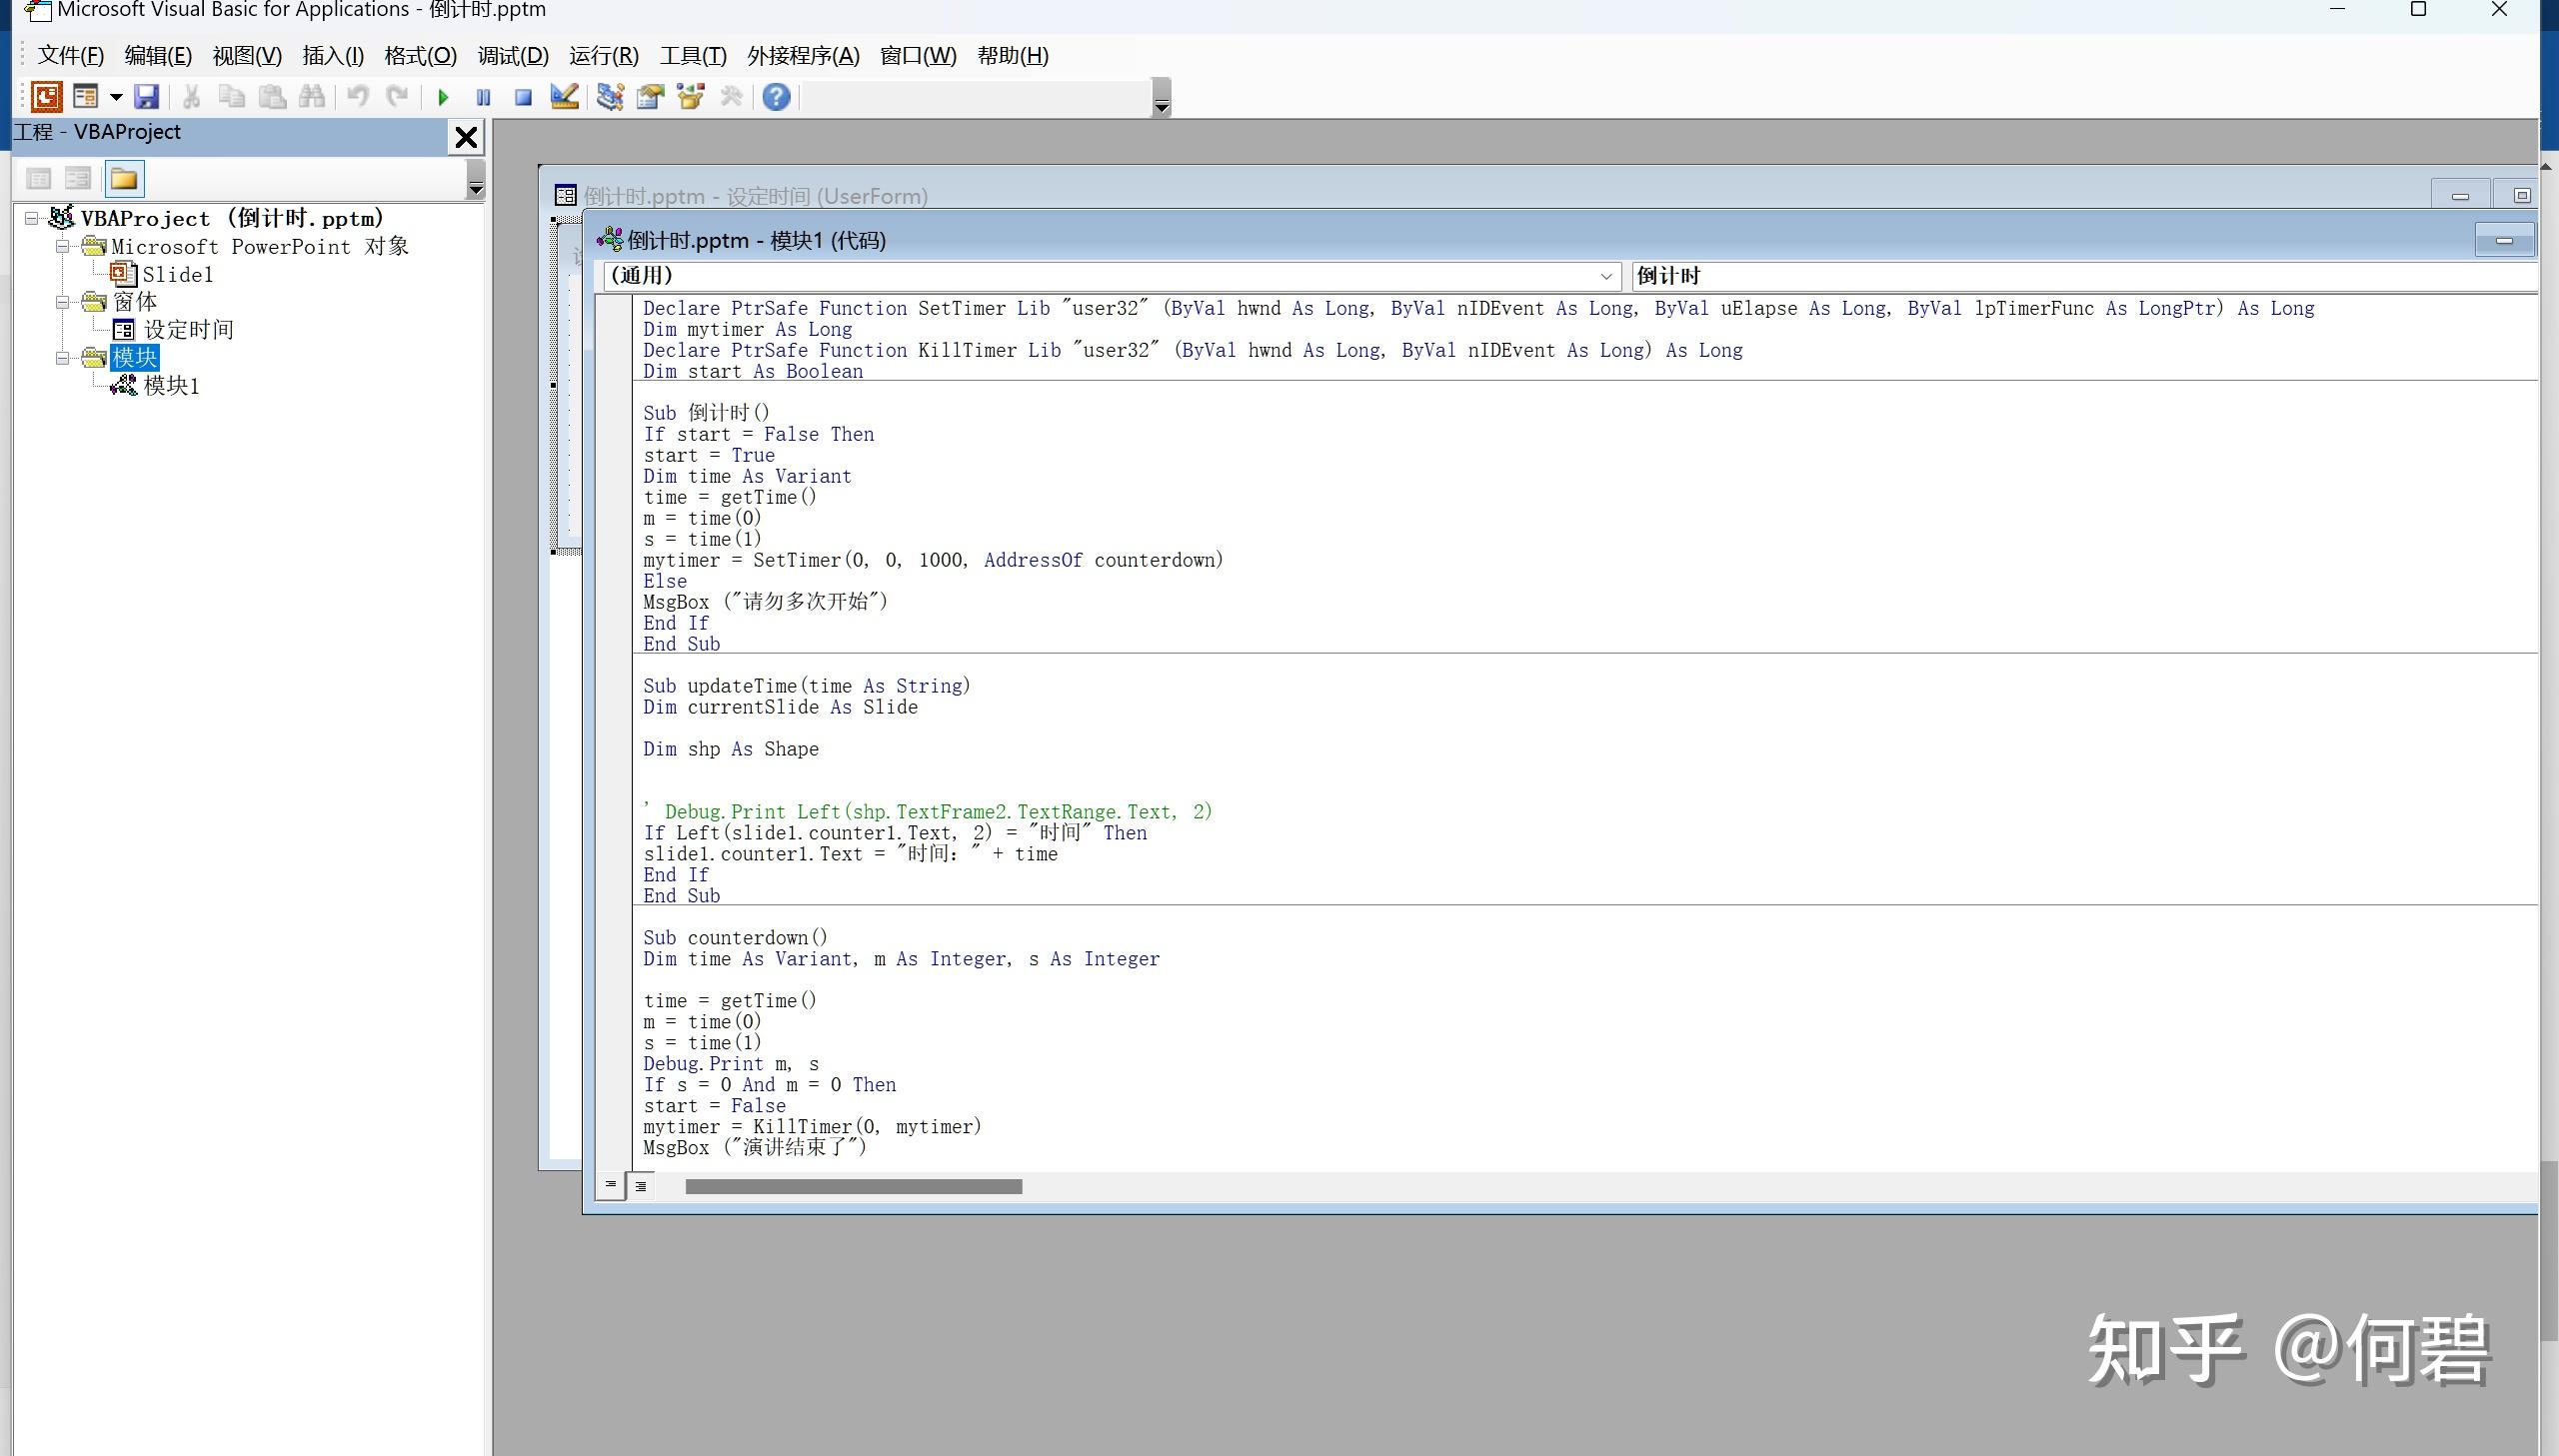Open project panel toolbar overflow arrow

coord(476,180)
